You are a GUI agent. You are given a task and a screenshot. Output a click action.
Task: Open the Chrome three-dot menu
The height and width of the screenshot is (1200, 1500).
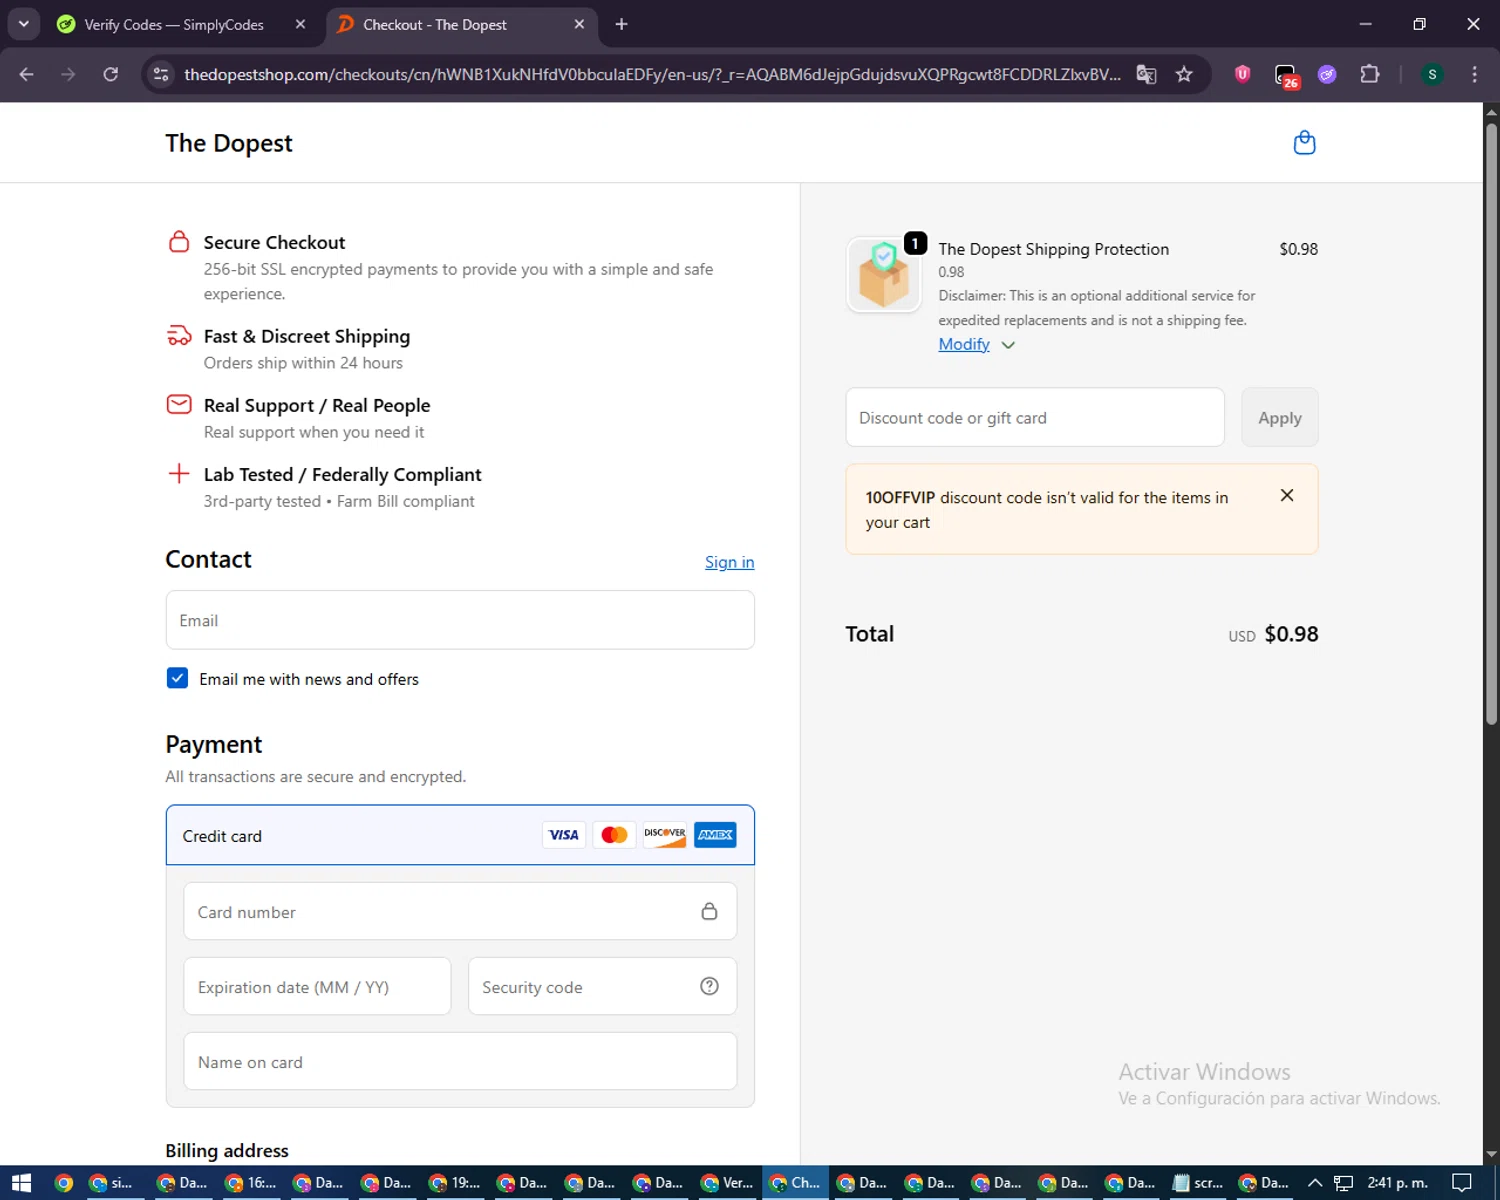click(1474, 74)
